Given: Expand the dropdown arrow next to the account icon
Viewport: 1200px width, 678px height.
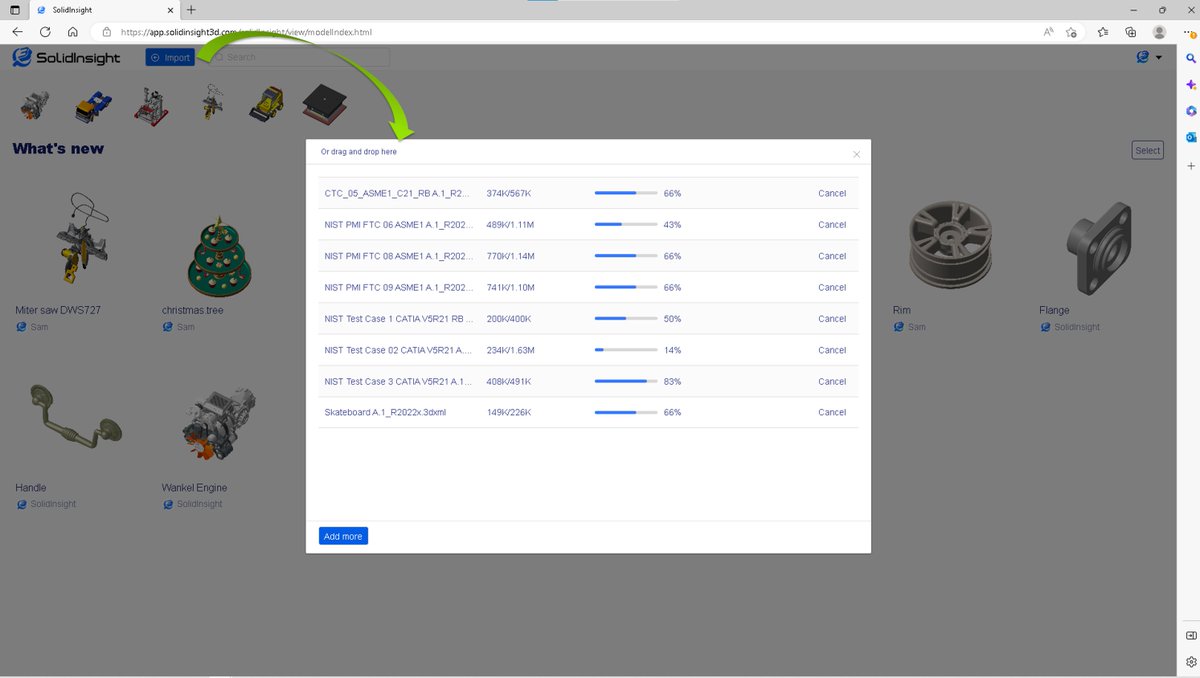Looking at the screenshot, I should (x=1159, y=57).
